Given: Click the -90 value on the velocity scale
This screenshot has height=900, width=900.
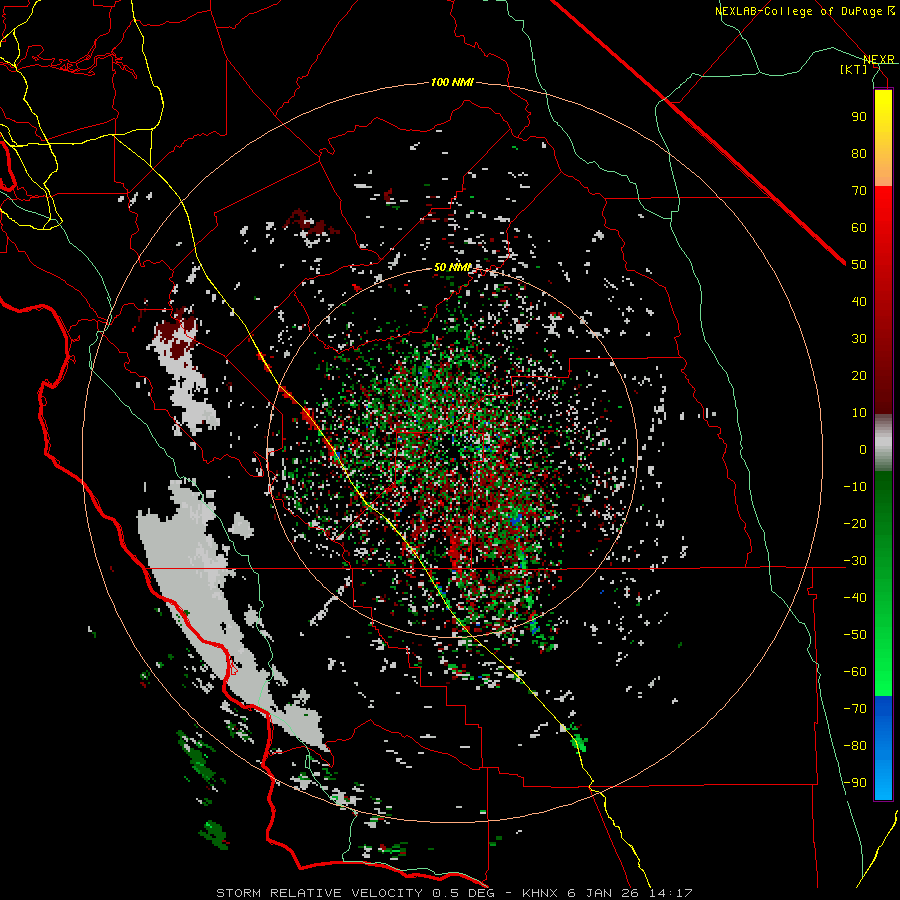Looking at the screenshot, I should 855,783.
